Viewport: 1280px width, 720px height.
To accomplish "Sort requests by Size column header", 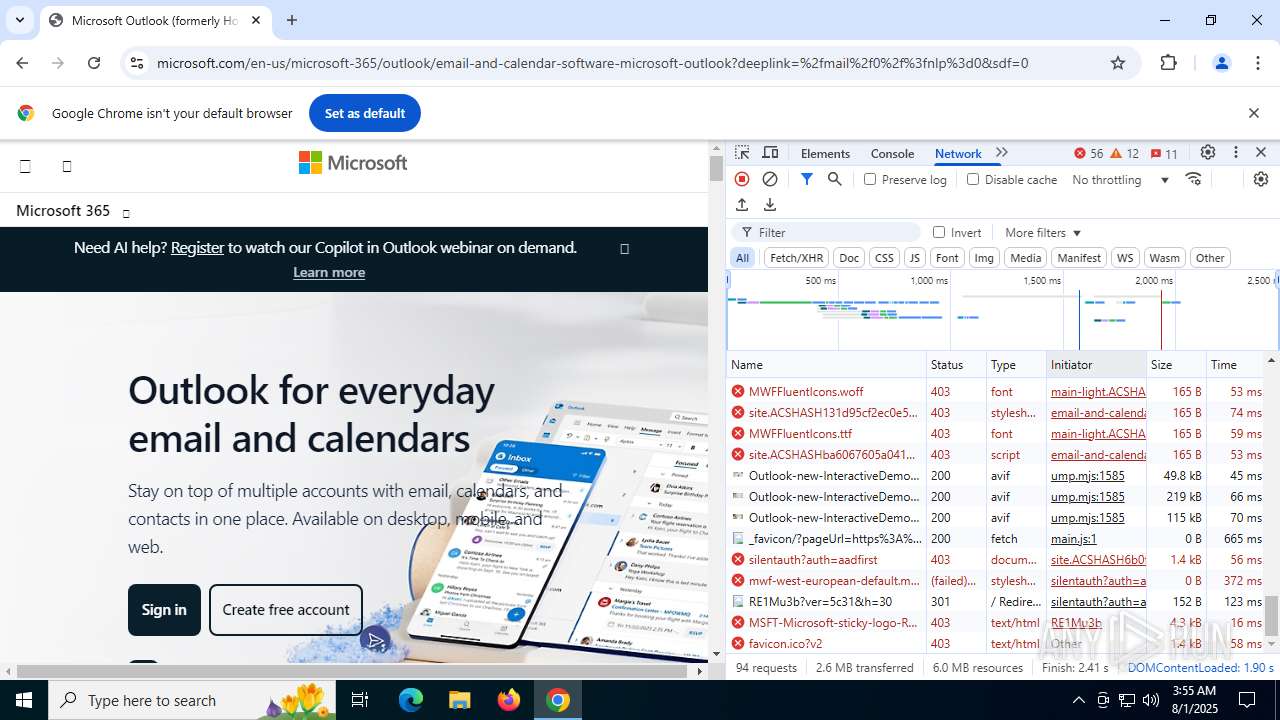I will click(1176, 365).
